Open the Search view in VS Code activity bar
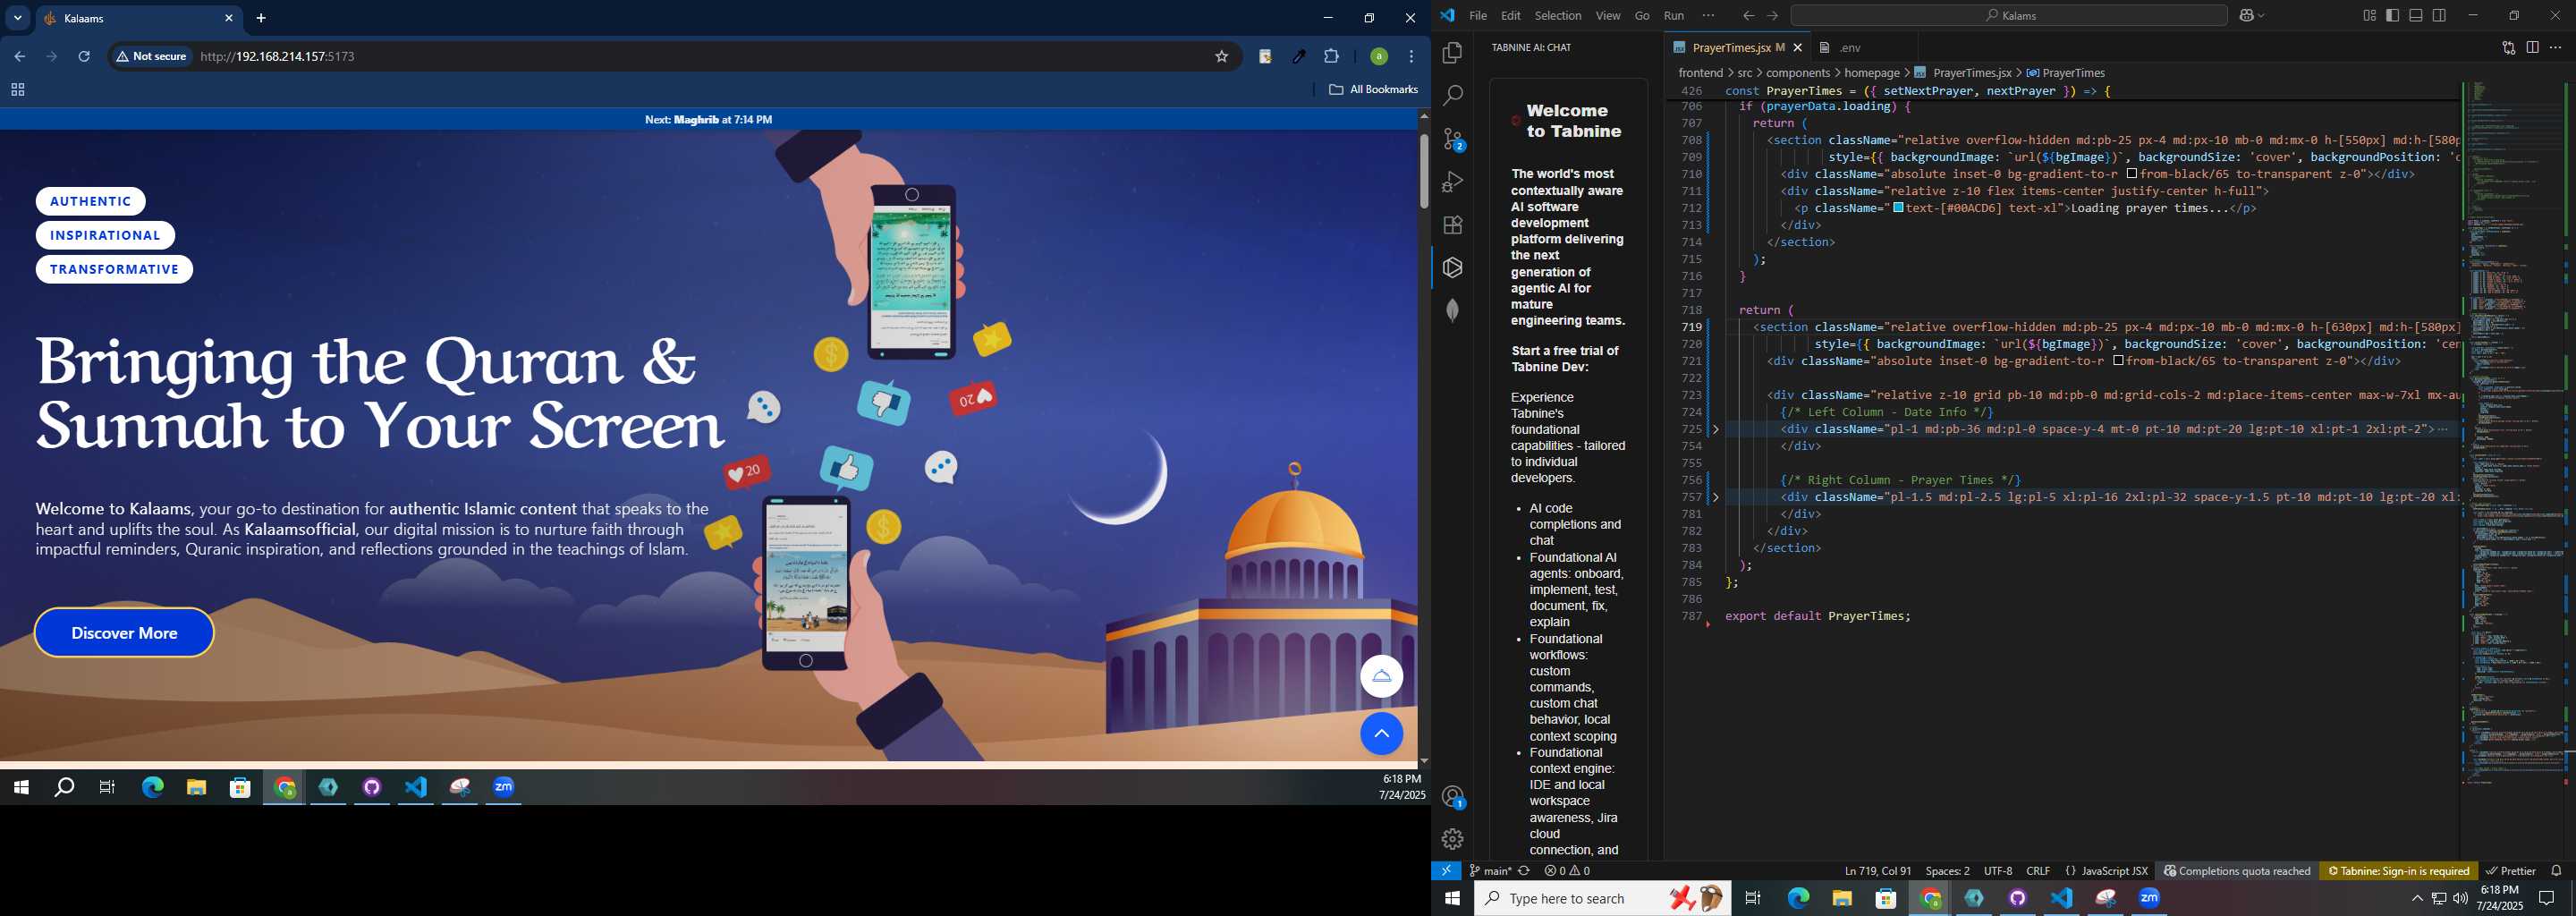The image size is (2576, 916). pos(1453,96)
